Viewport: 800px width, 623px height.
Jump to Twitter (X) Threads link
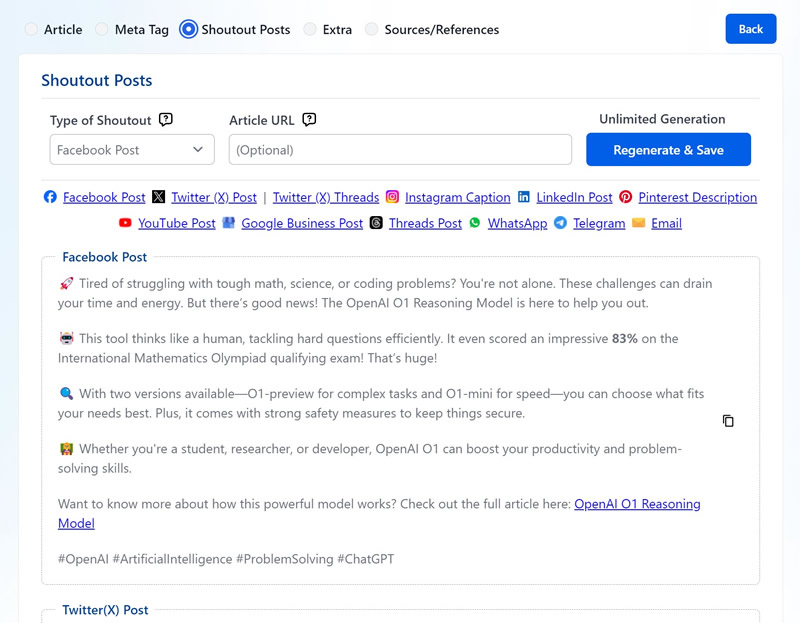[326, 197]
